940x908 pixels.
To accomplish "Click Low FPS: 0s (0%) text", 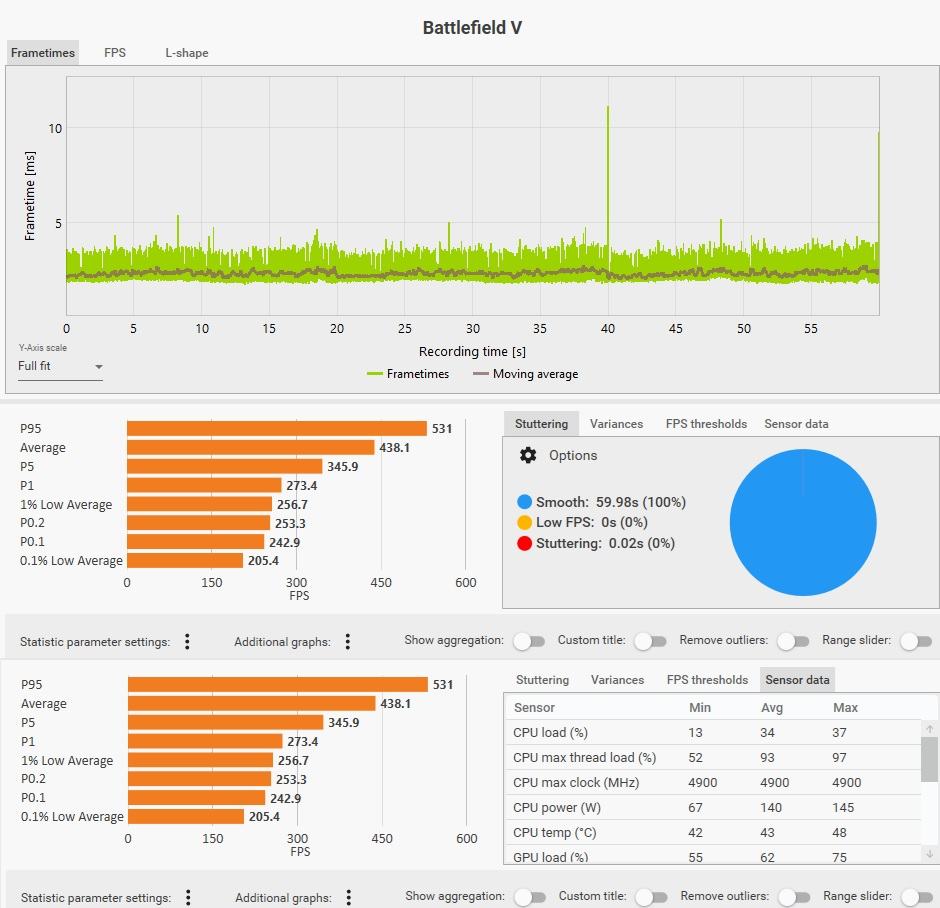I will click(x=592, y=522).
